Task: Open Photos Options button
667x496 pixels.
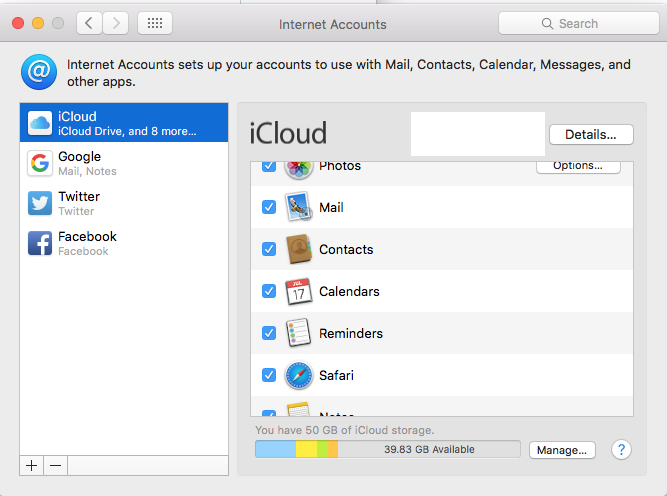Action: pos(578,167)
